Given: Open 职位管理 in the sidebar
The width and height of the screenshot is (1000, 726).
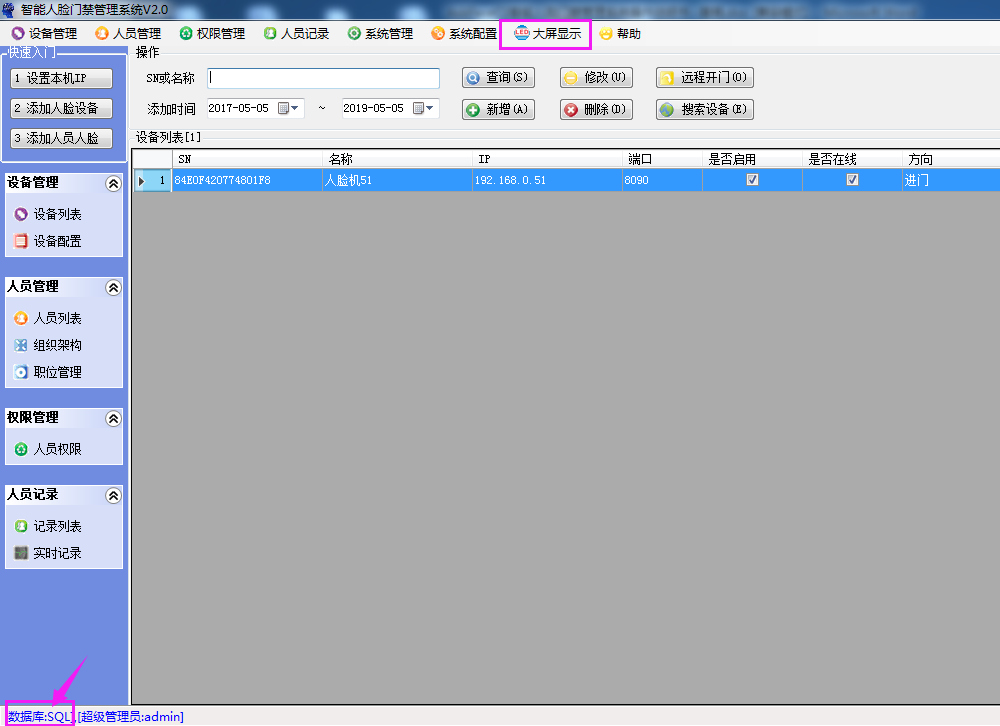Looking at the screenshot, I should 57,372.
